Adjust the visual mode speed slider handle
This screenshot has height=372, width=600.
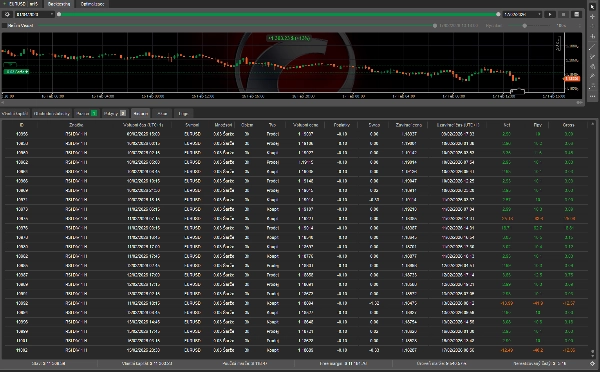525,26
